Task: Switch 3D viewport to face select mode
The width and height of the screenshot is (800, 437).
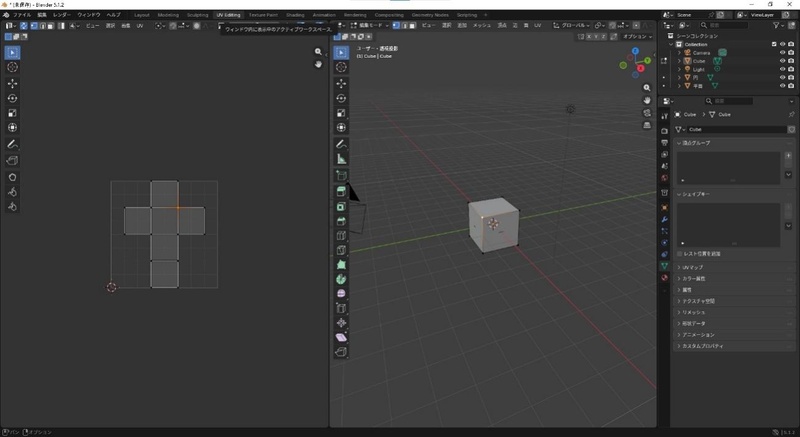Action: 412,25
